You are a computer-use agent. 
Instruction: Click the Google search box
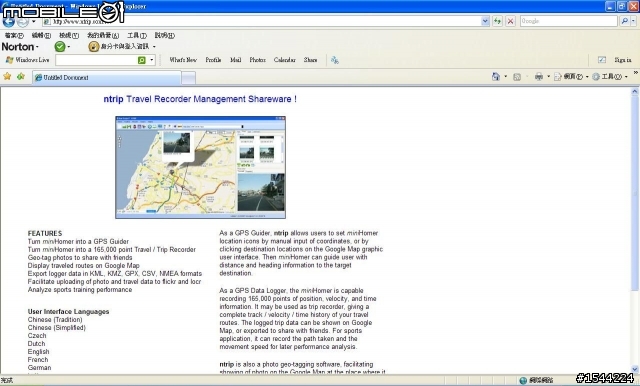point(569,21)
